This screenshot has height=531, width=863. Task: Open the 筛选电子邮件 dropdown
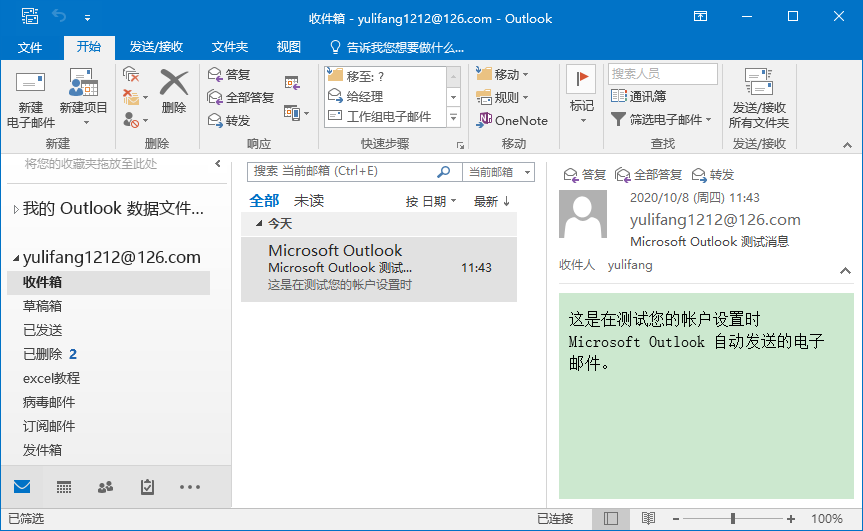click(x=661, y=119)
